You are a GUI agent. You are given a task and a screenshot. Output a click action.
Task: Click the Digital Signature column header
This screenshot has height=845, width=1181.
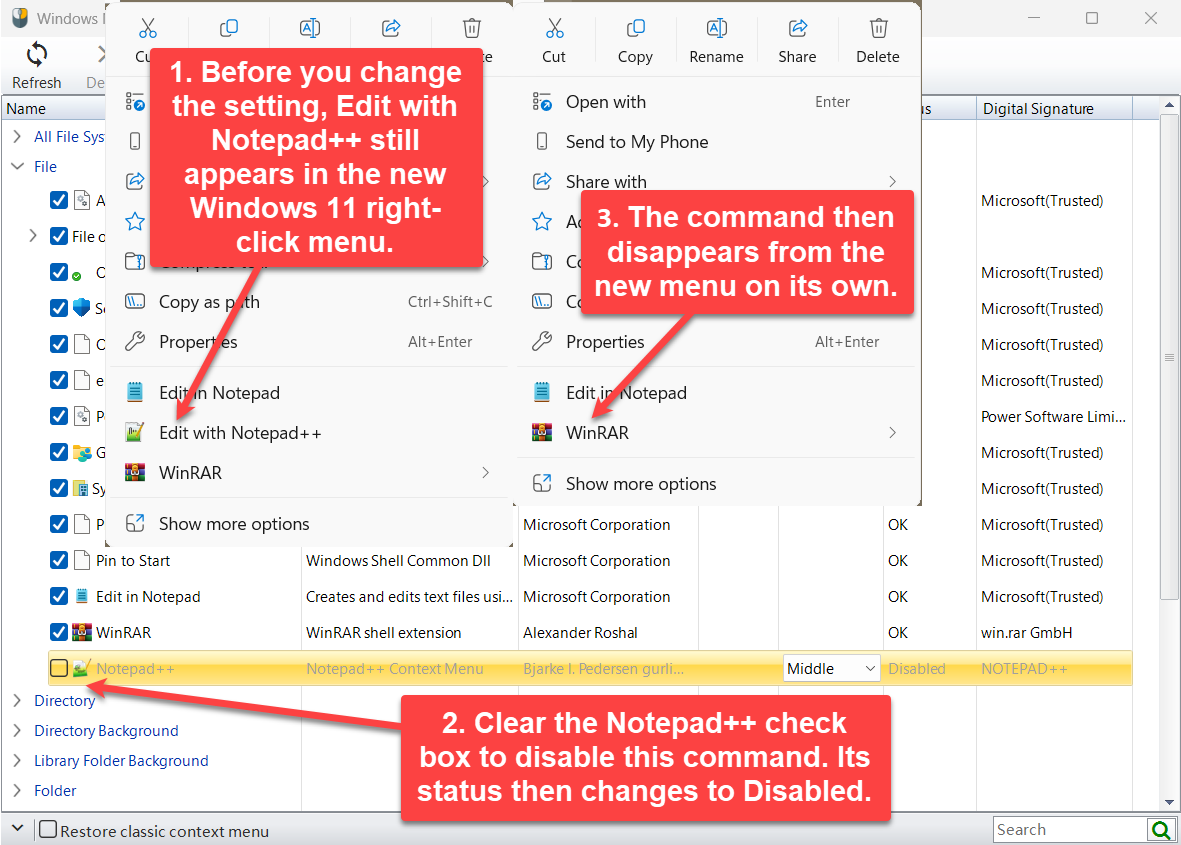(1054, 108)
